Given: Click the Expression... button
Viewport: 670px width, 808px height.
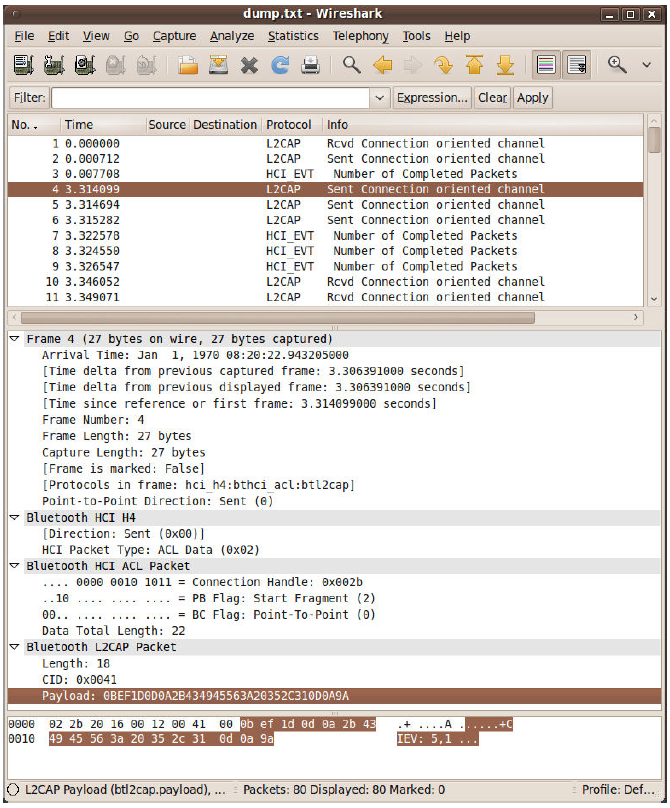Looking at the screenshot, I should point(432,98).
